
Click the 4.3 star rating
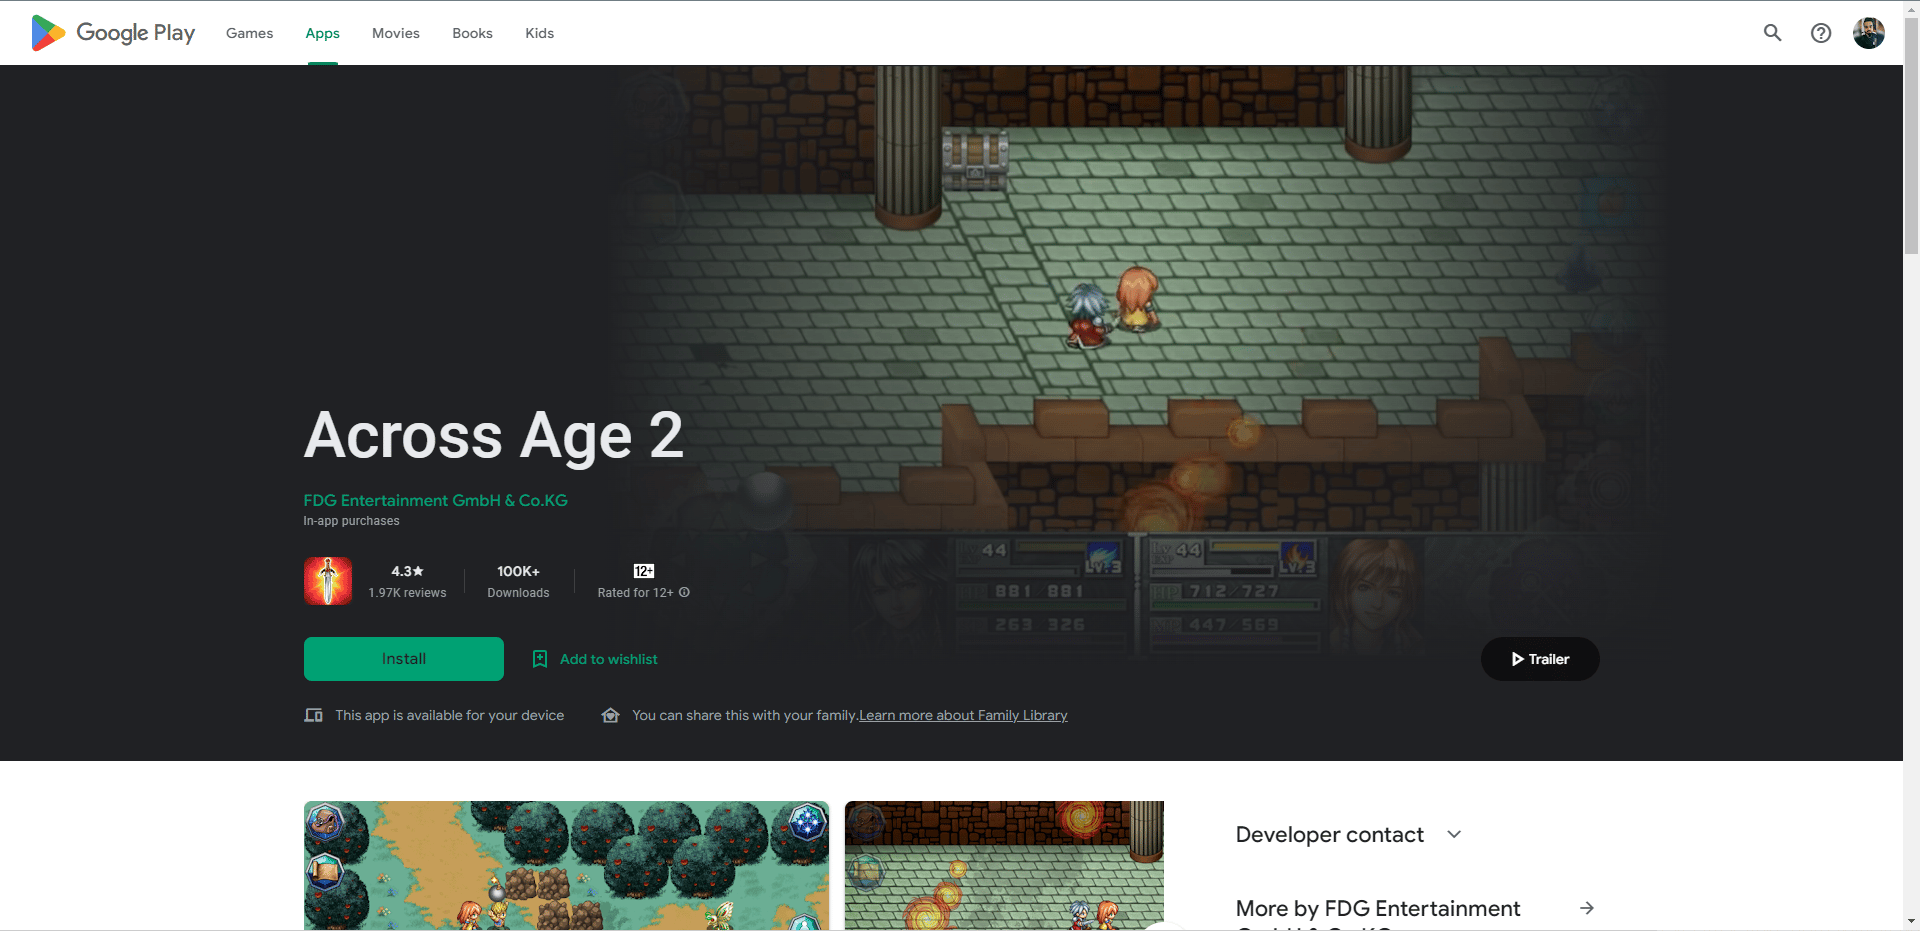pyautogui.click(x=407, y=571)
